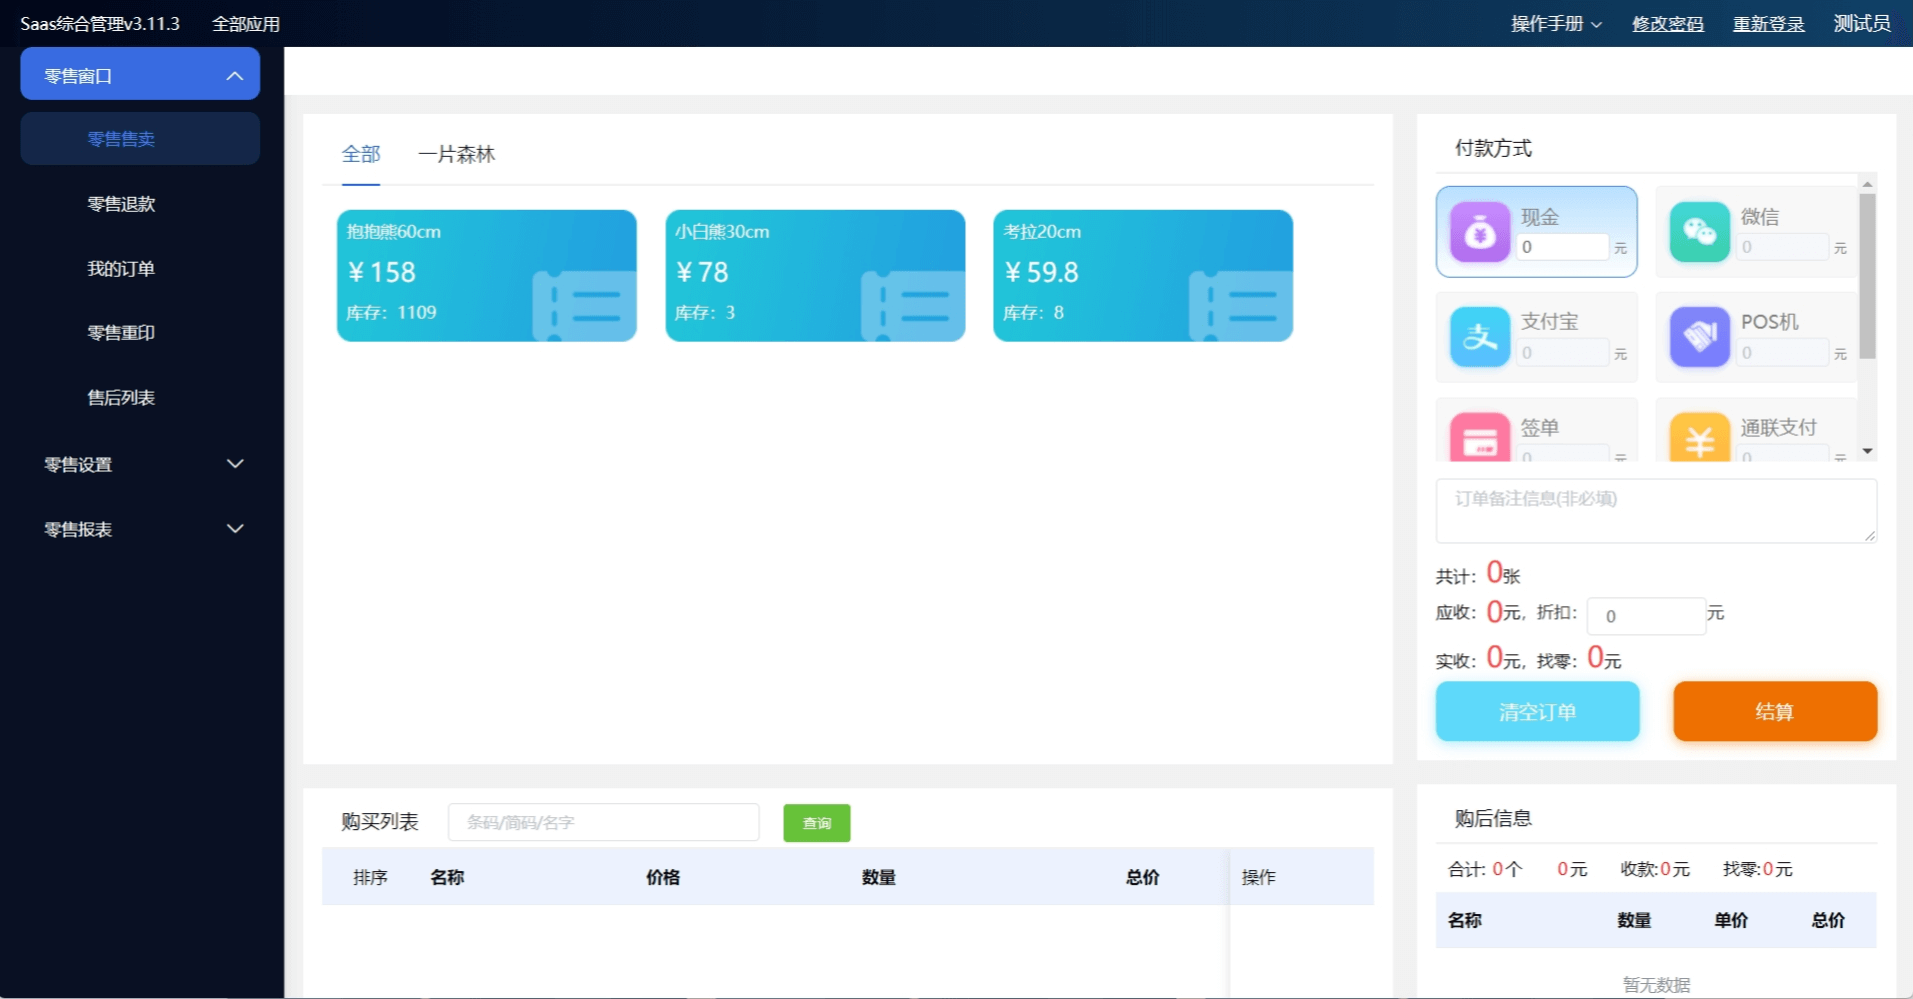Collapse the 零售窗口 menu section
Viewport: 1913px width, 999px height.
pyautogui.click(x=140, y=75)
